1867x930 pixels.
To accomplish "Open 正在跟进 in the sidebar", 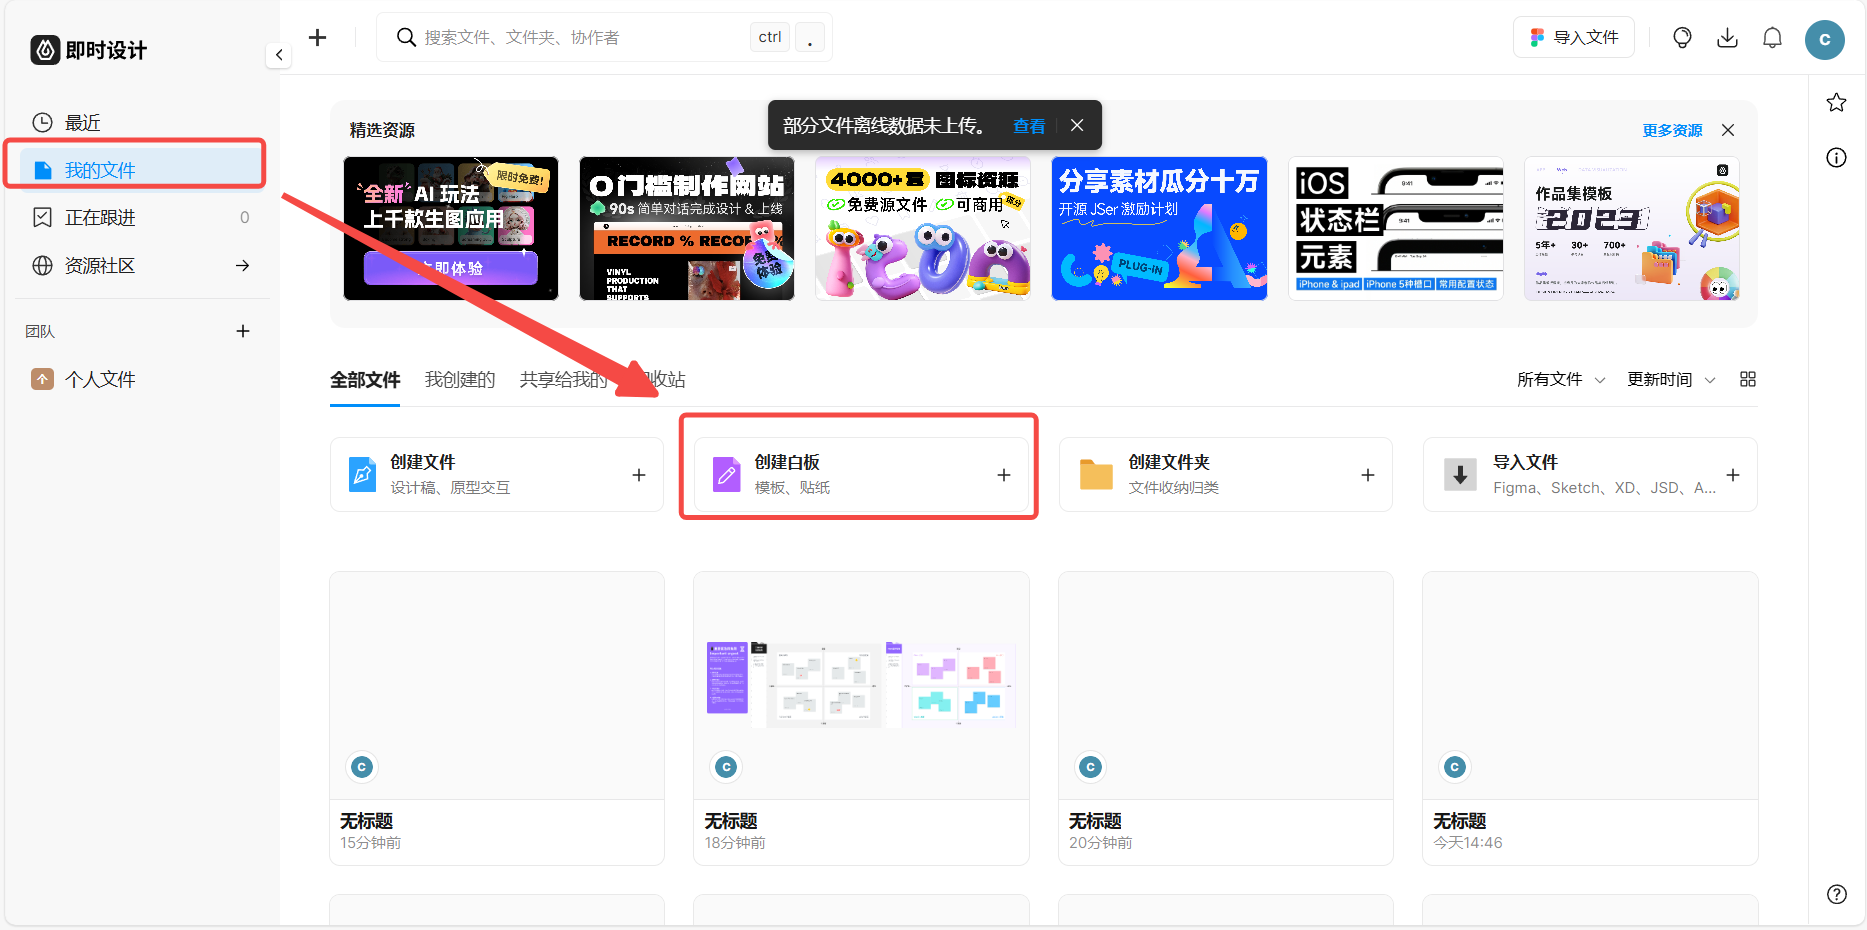I will pos(142,217).
